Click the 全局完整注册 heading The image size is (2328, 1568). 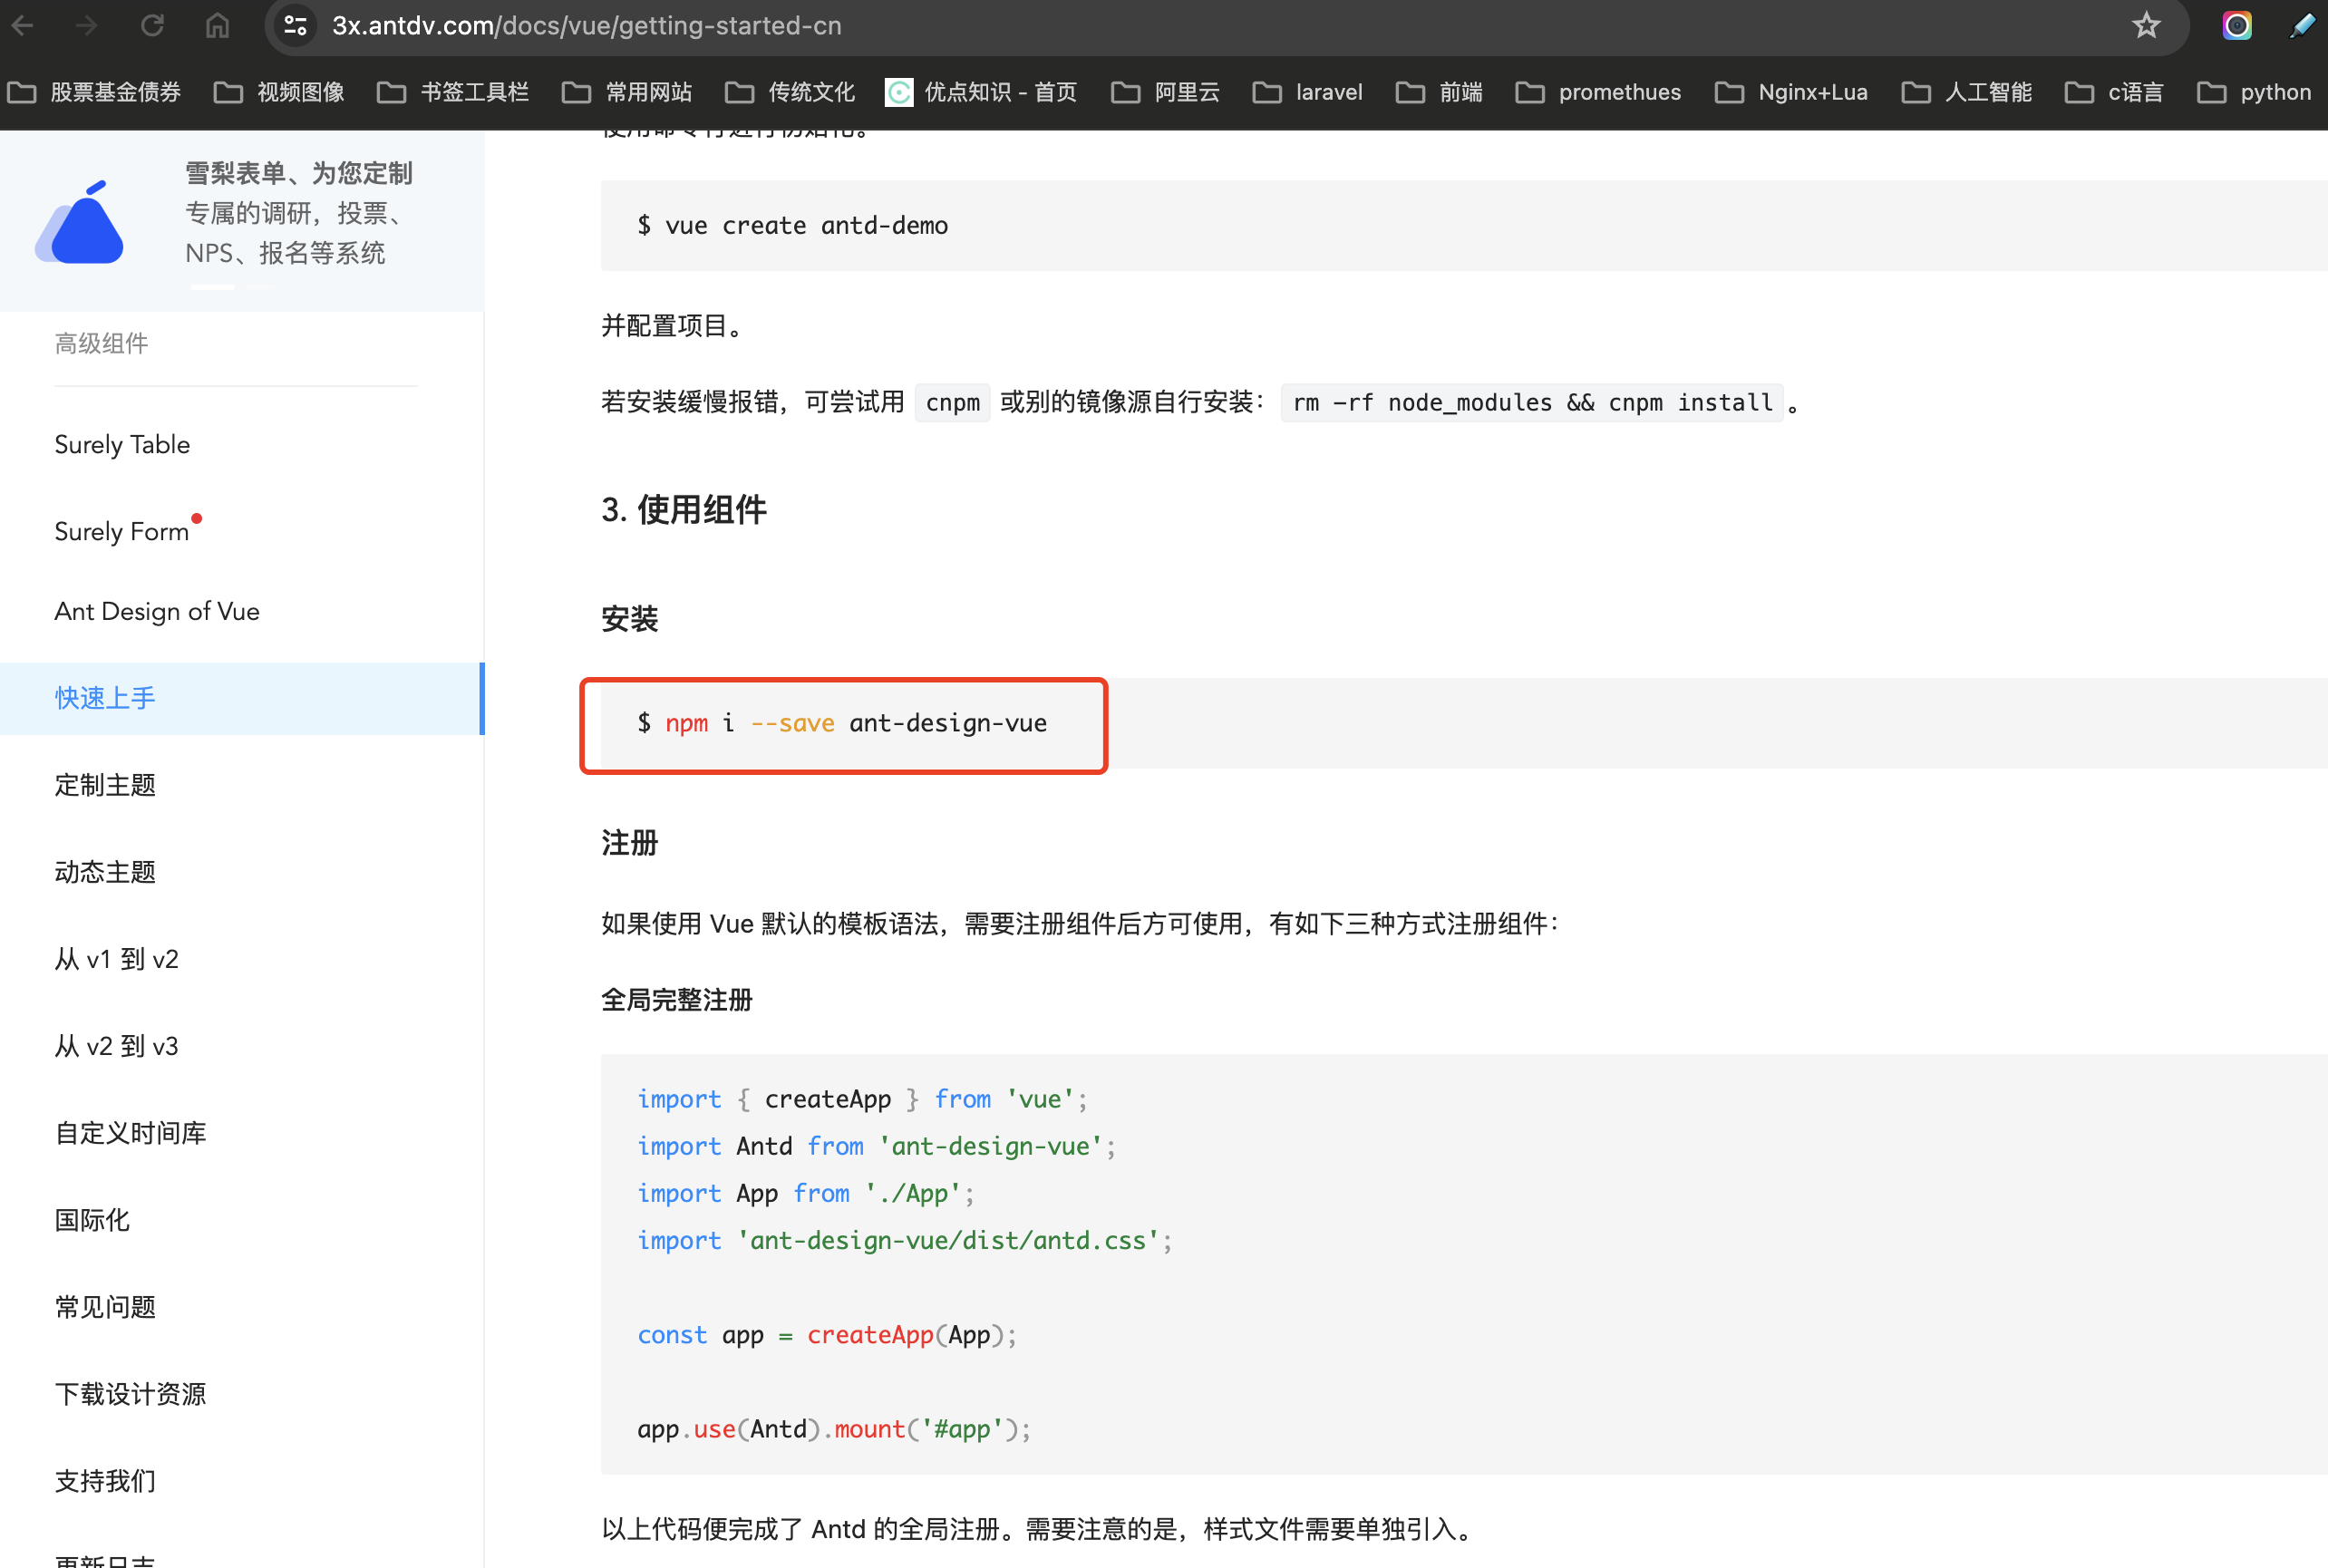[x=677, y=1000]
